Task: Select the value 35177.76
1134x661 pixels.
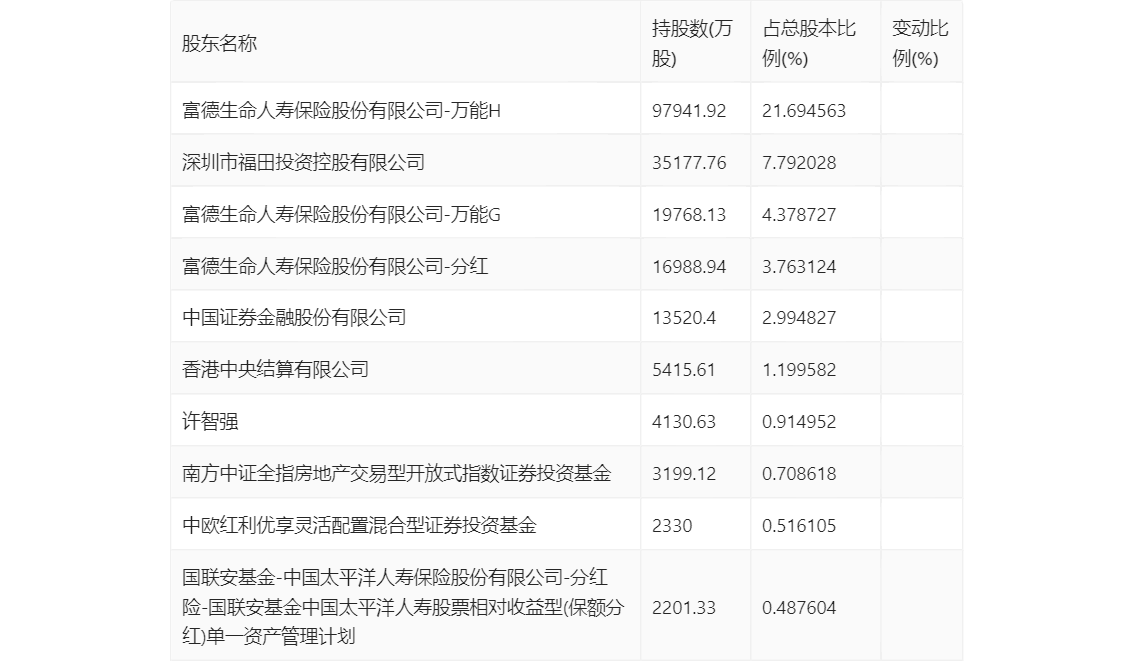Action: coord(688,163)
